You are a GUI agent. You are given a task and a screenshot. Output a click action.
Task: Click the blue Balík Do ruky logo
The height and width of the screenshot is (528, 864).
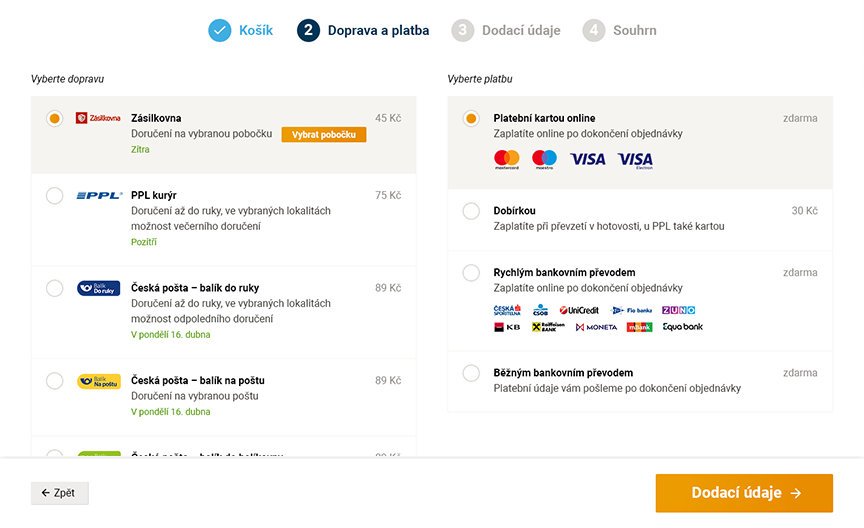(99, 288)
